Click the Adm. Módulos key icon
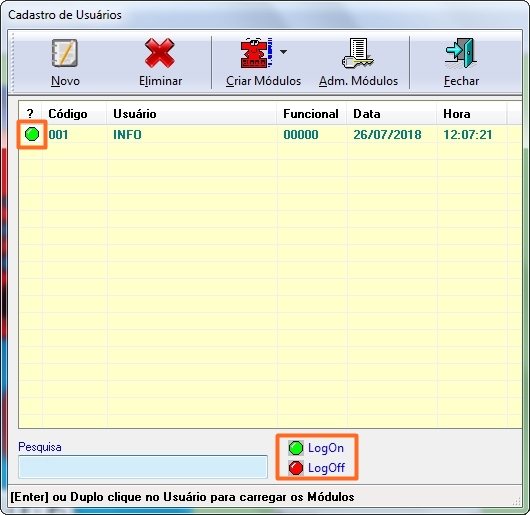530x515 pixels. pos(358,53)
